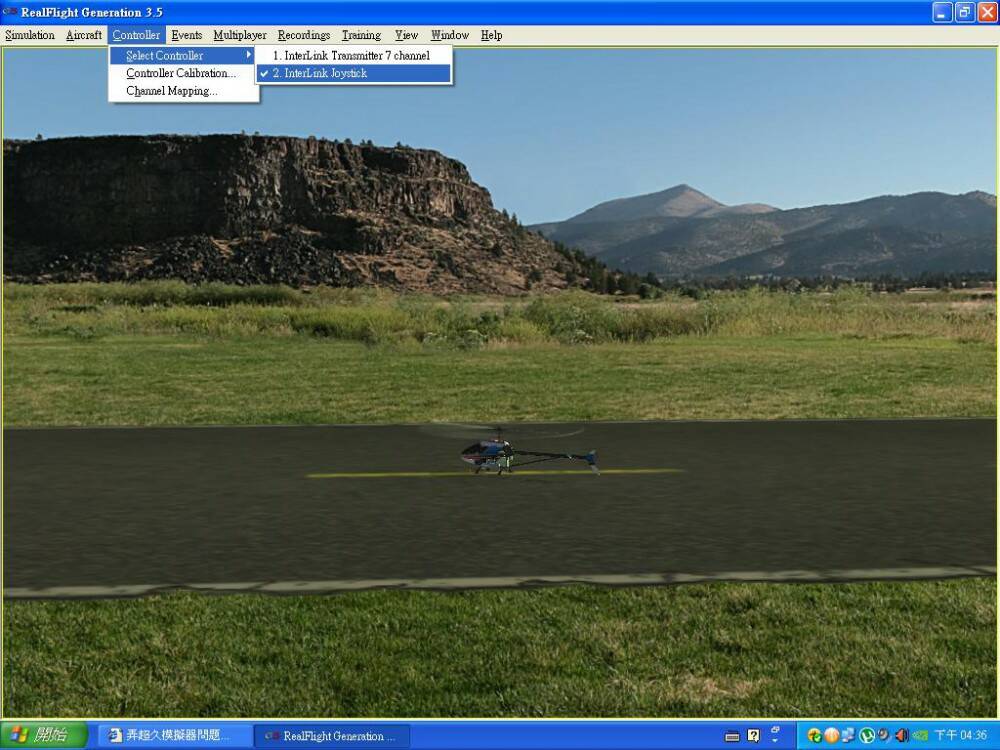Open the Aircraft menu
Viewport: 1000px width, 750px height.
pos(84,35)
